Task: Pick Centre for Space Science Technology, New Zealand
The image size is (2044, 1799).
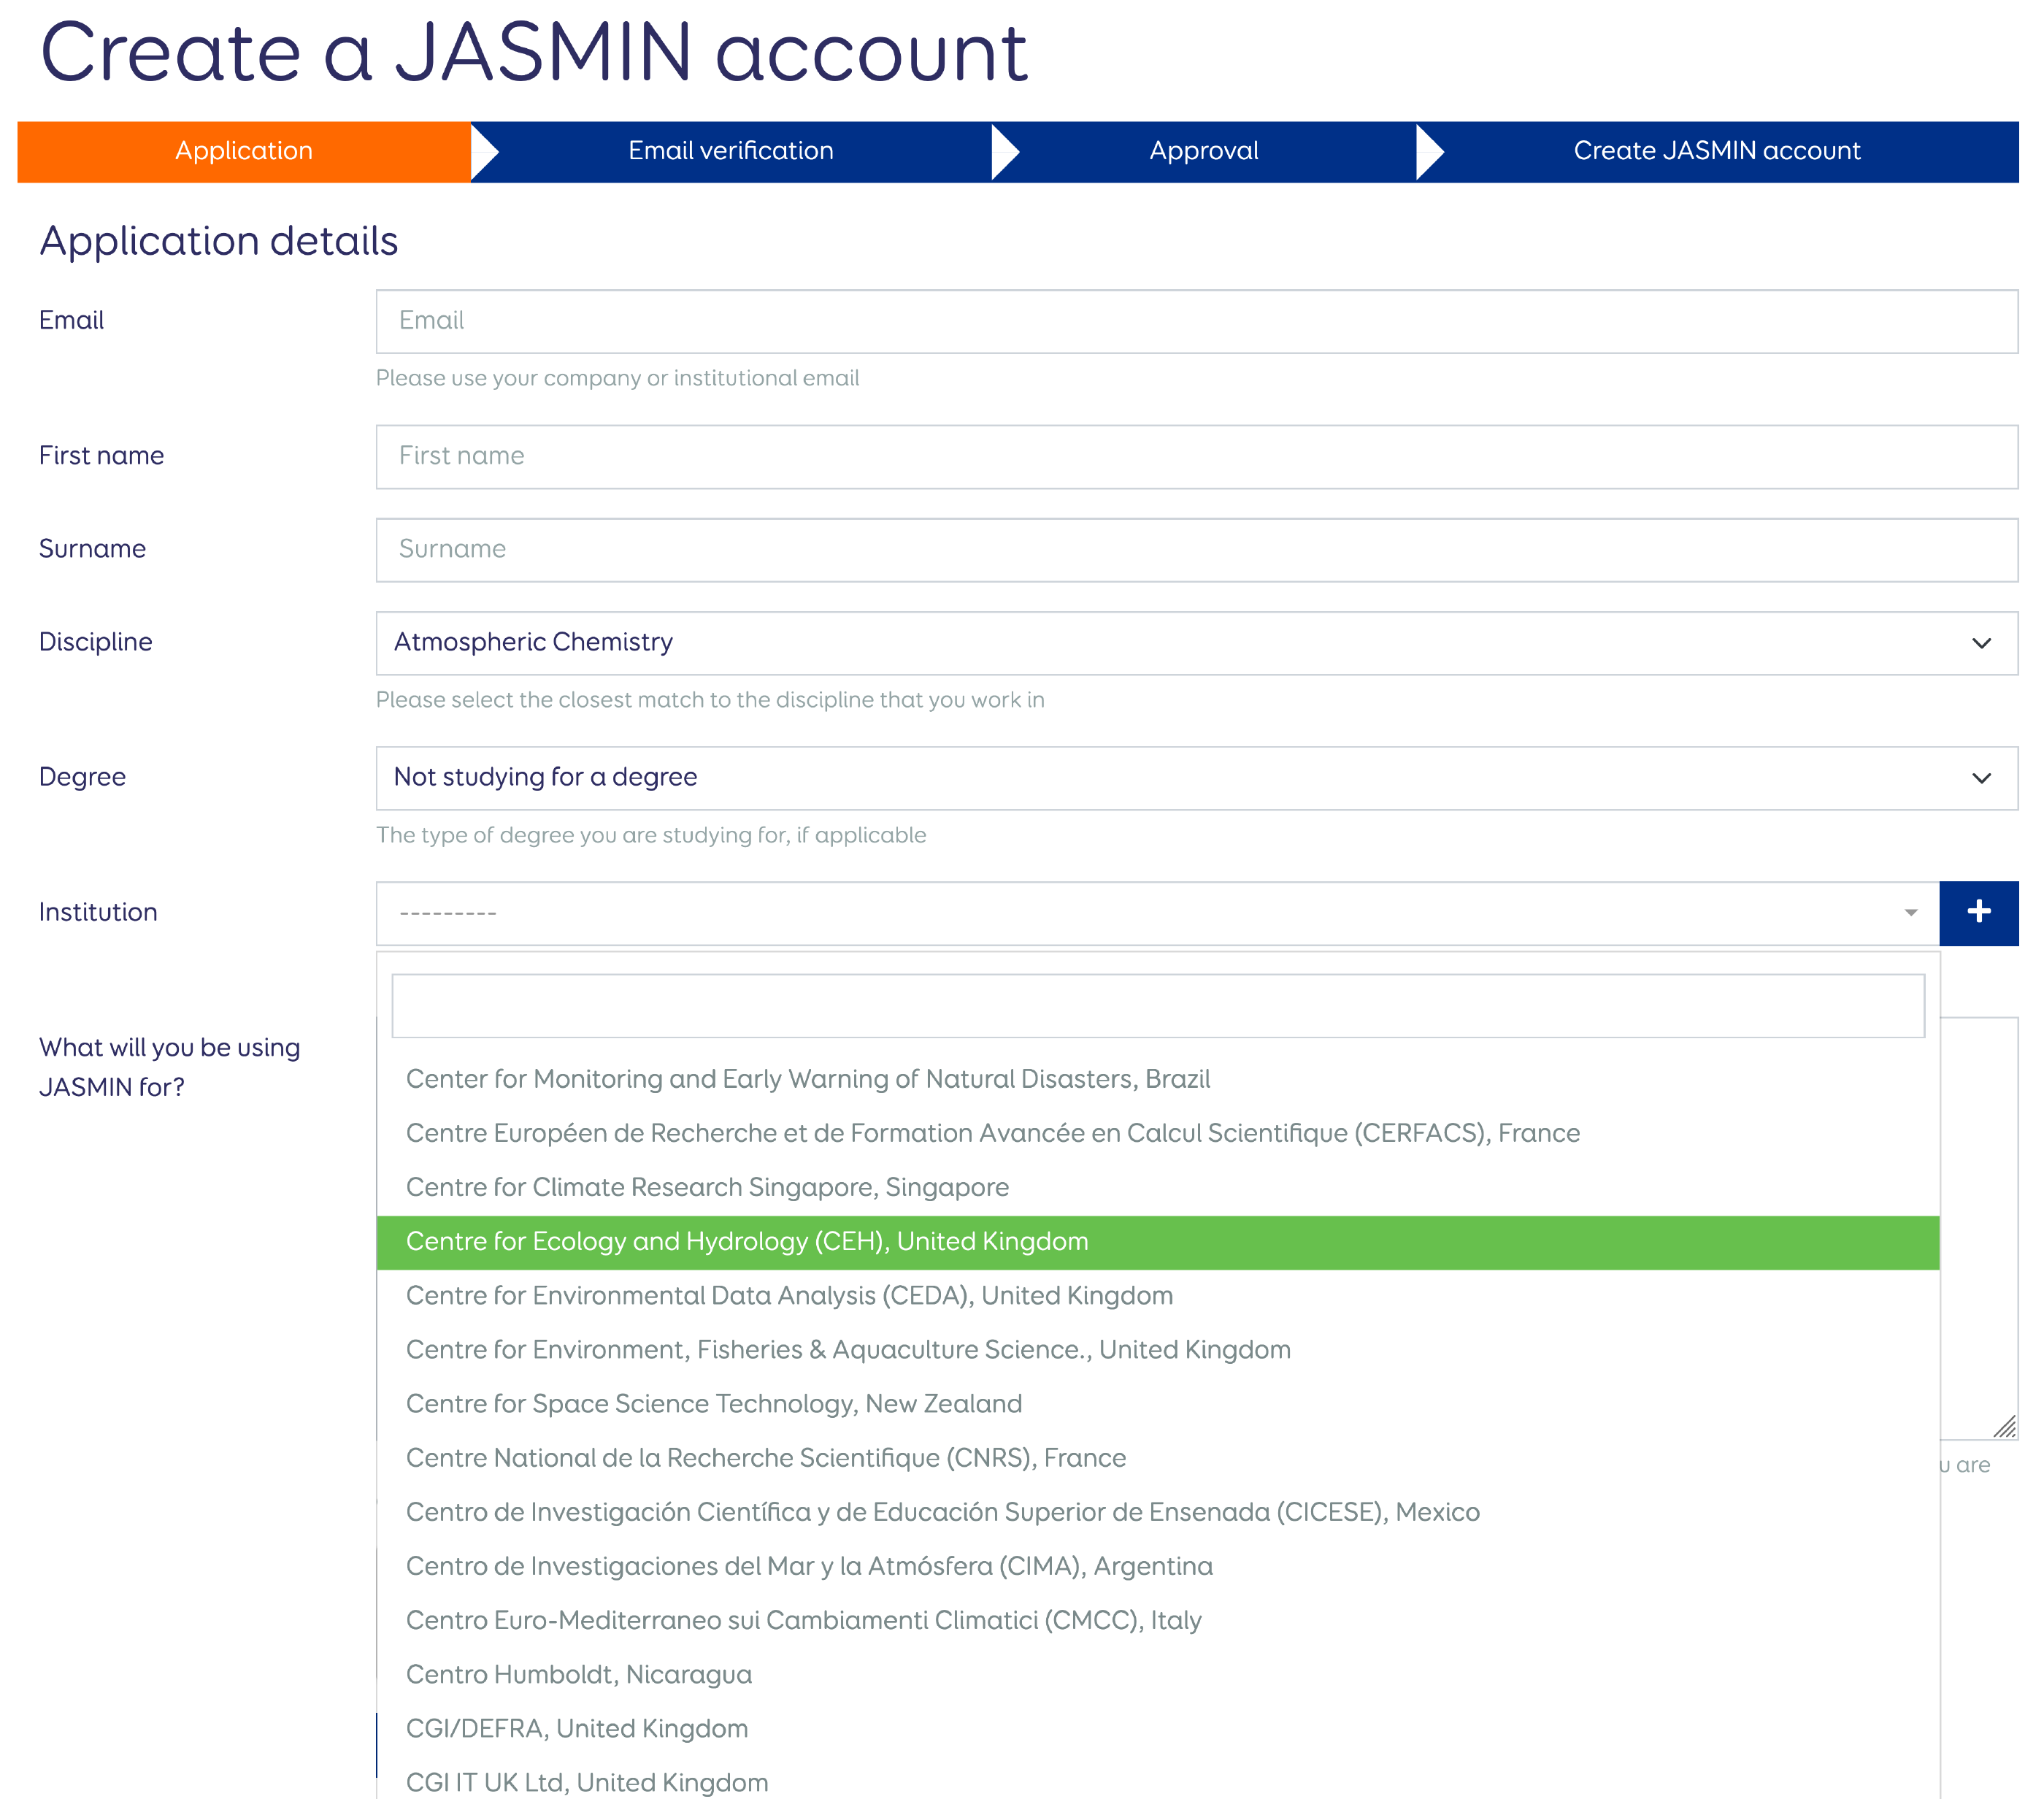Action: point(713,1403)
